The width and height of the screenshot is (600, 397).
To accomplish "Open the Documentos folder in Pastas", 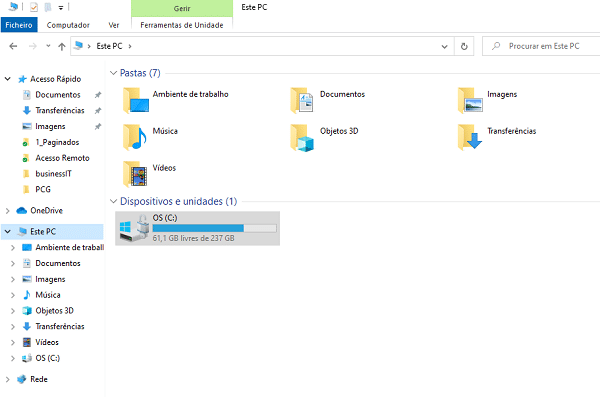I will (302, 101).
